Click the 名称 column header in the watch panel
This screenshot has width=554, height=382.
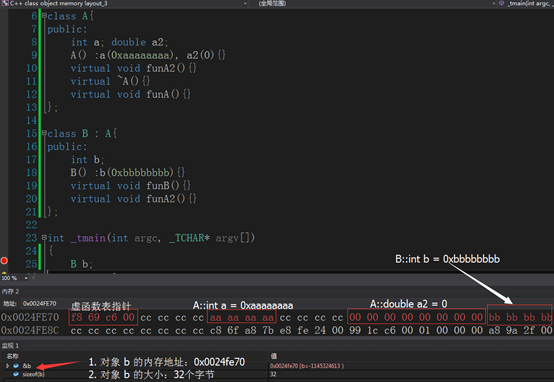[12, 356]
